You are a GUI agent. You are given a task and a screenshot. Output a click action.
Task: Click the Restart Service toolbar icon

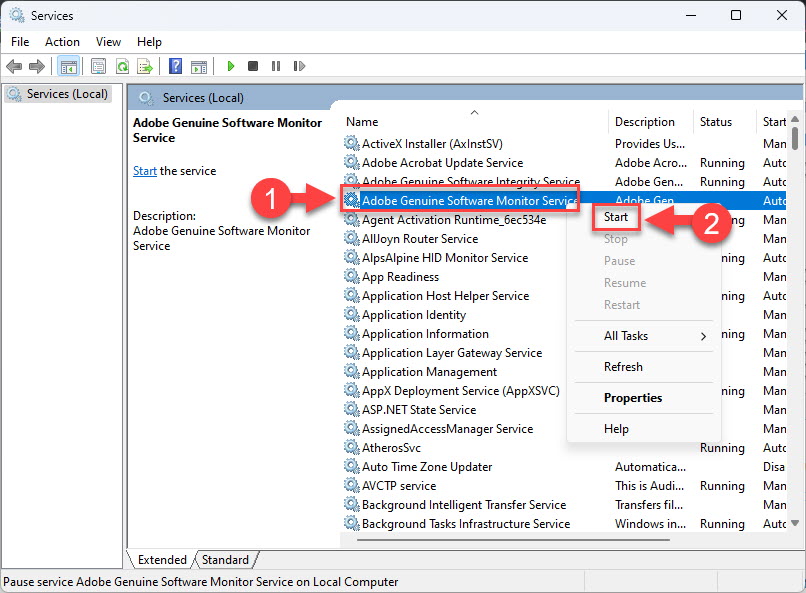(x=299, y=66)
